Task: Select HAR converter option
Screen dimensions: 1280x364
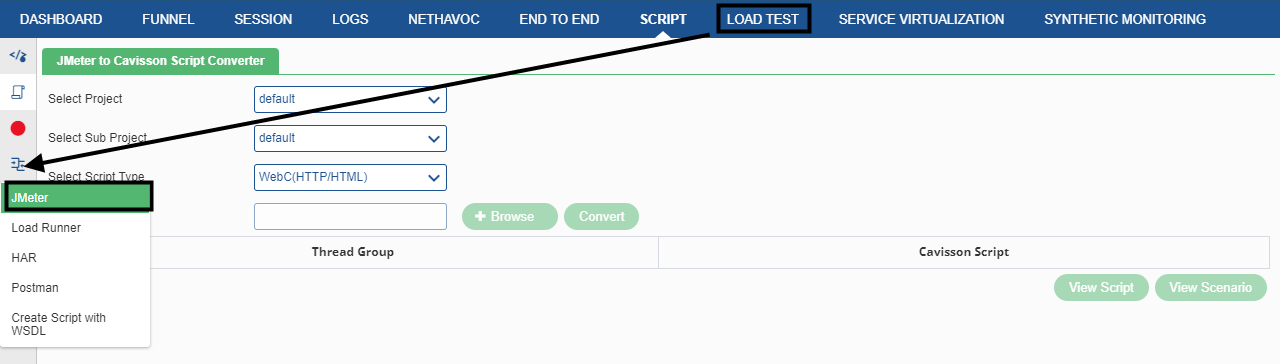Action: pos(24,258)
